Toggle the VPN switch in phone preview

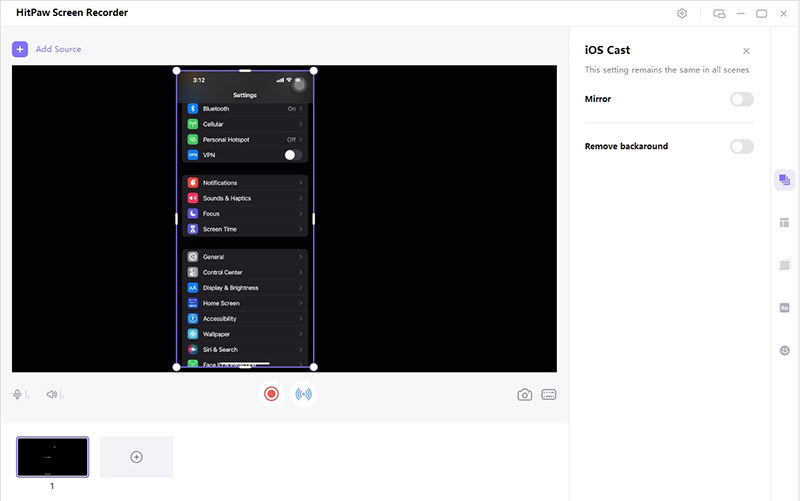(x=293, y=155)
